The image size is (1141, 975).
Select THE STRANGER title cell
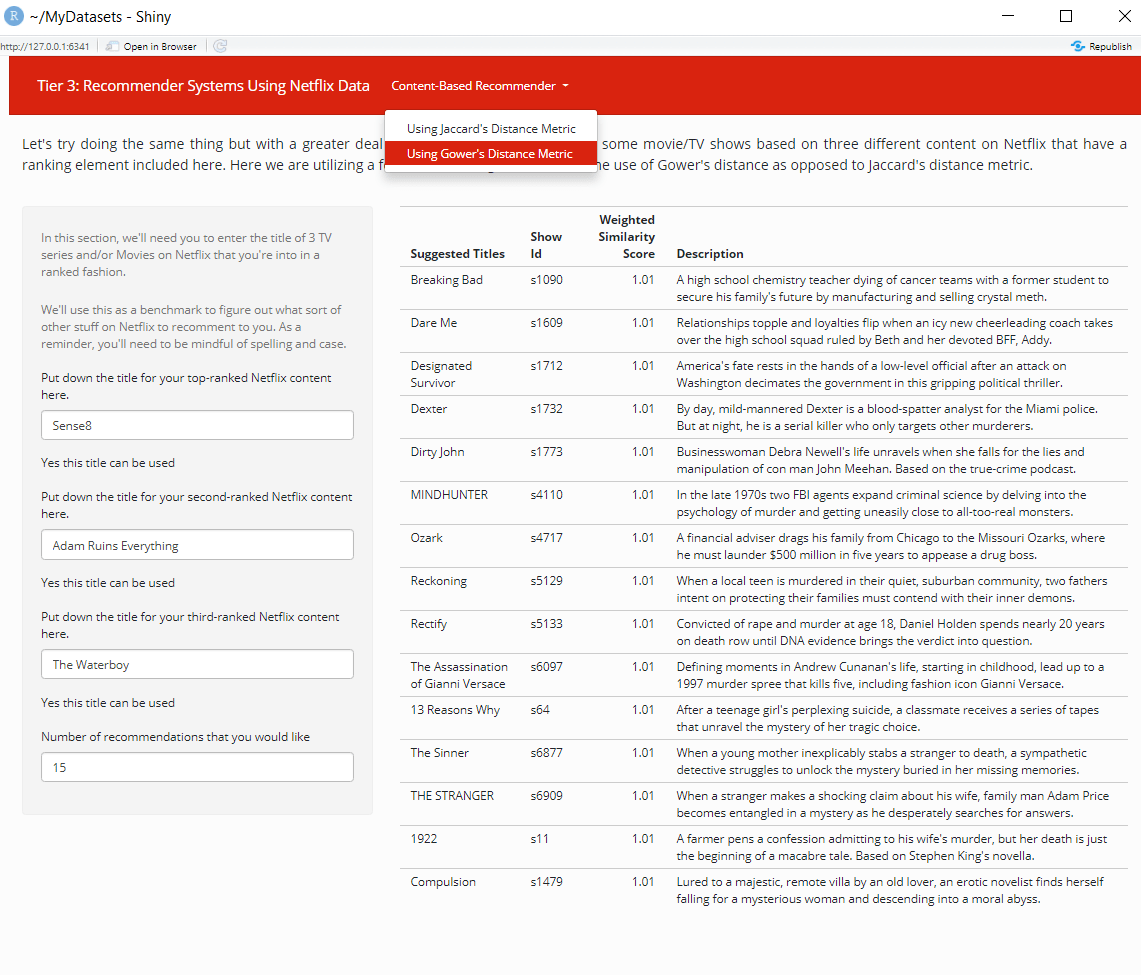452,795
